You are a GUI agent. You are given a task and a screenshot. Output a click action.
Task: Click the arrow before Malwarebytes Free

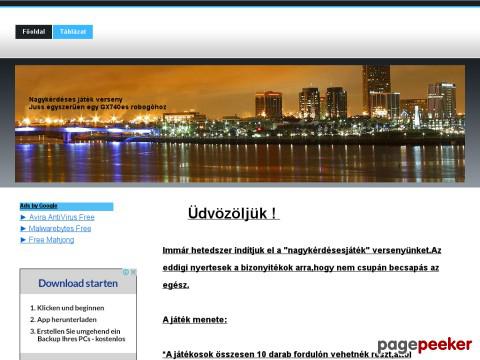23,229
